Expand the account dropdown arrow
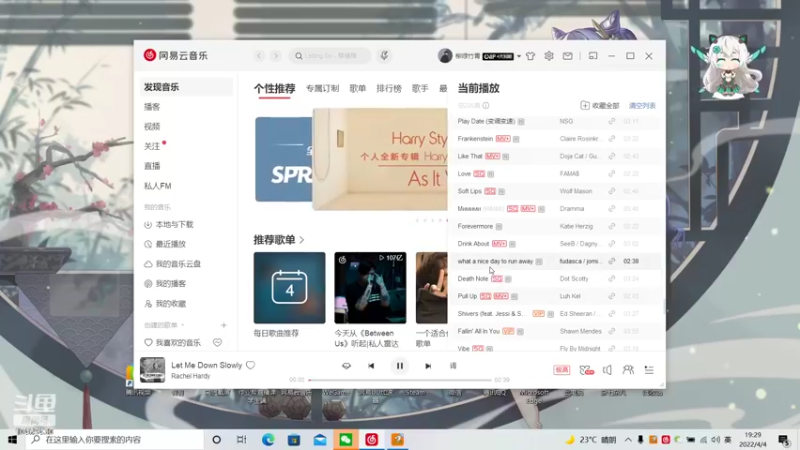This screenshot has height=450, width=800. point(519,56)
